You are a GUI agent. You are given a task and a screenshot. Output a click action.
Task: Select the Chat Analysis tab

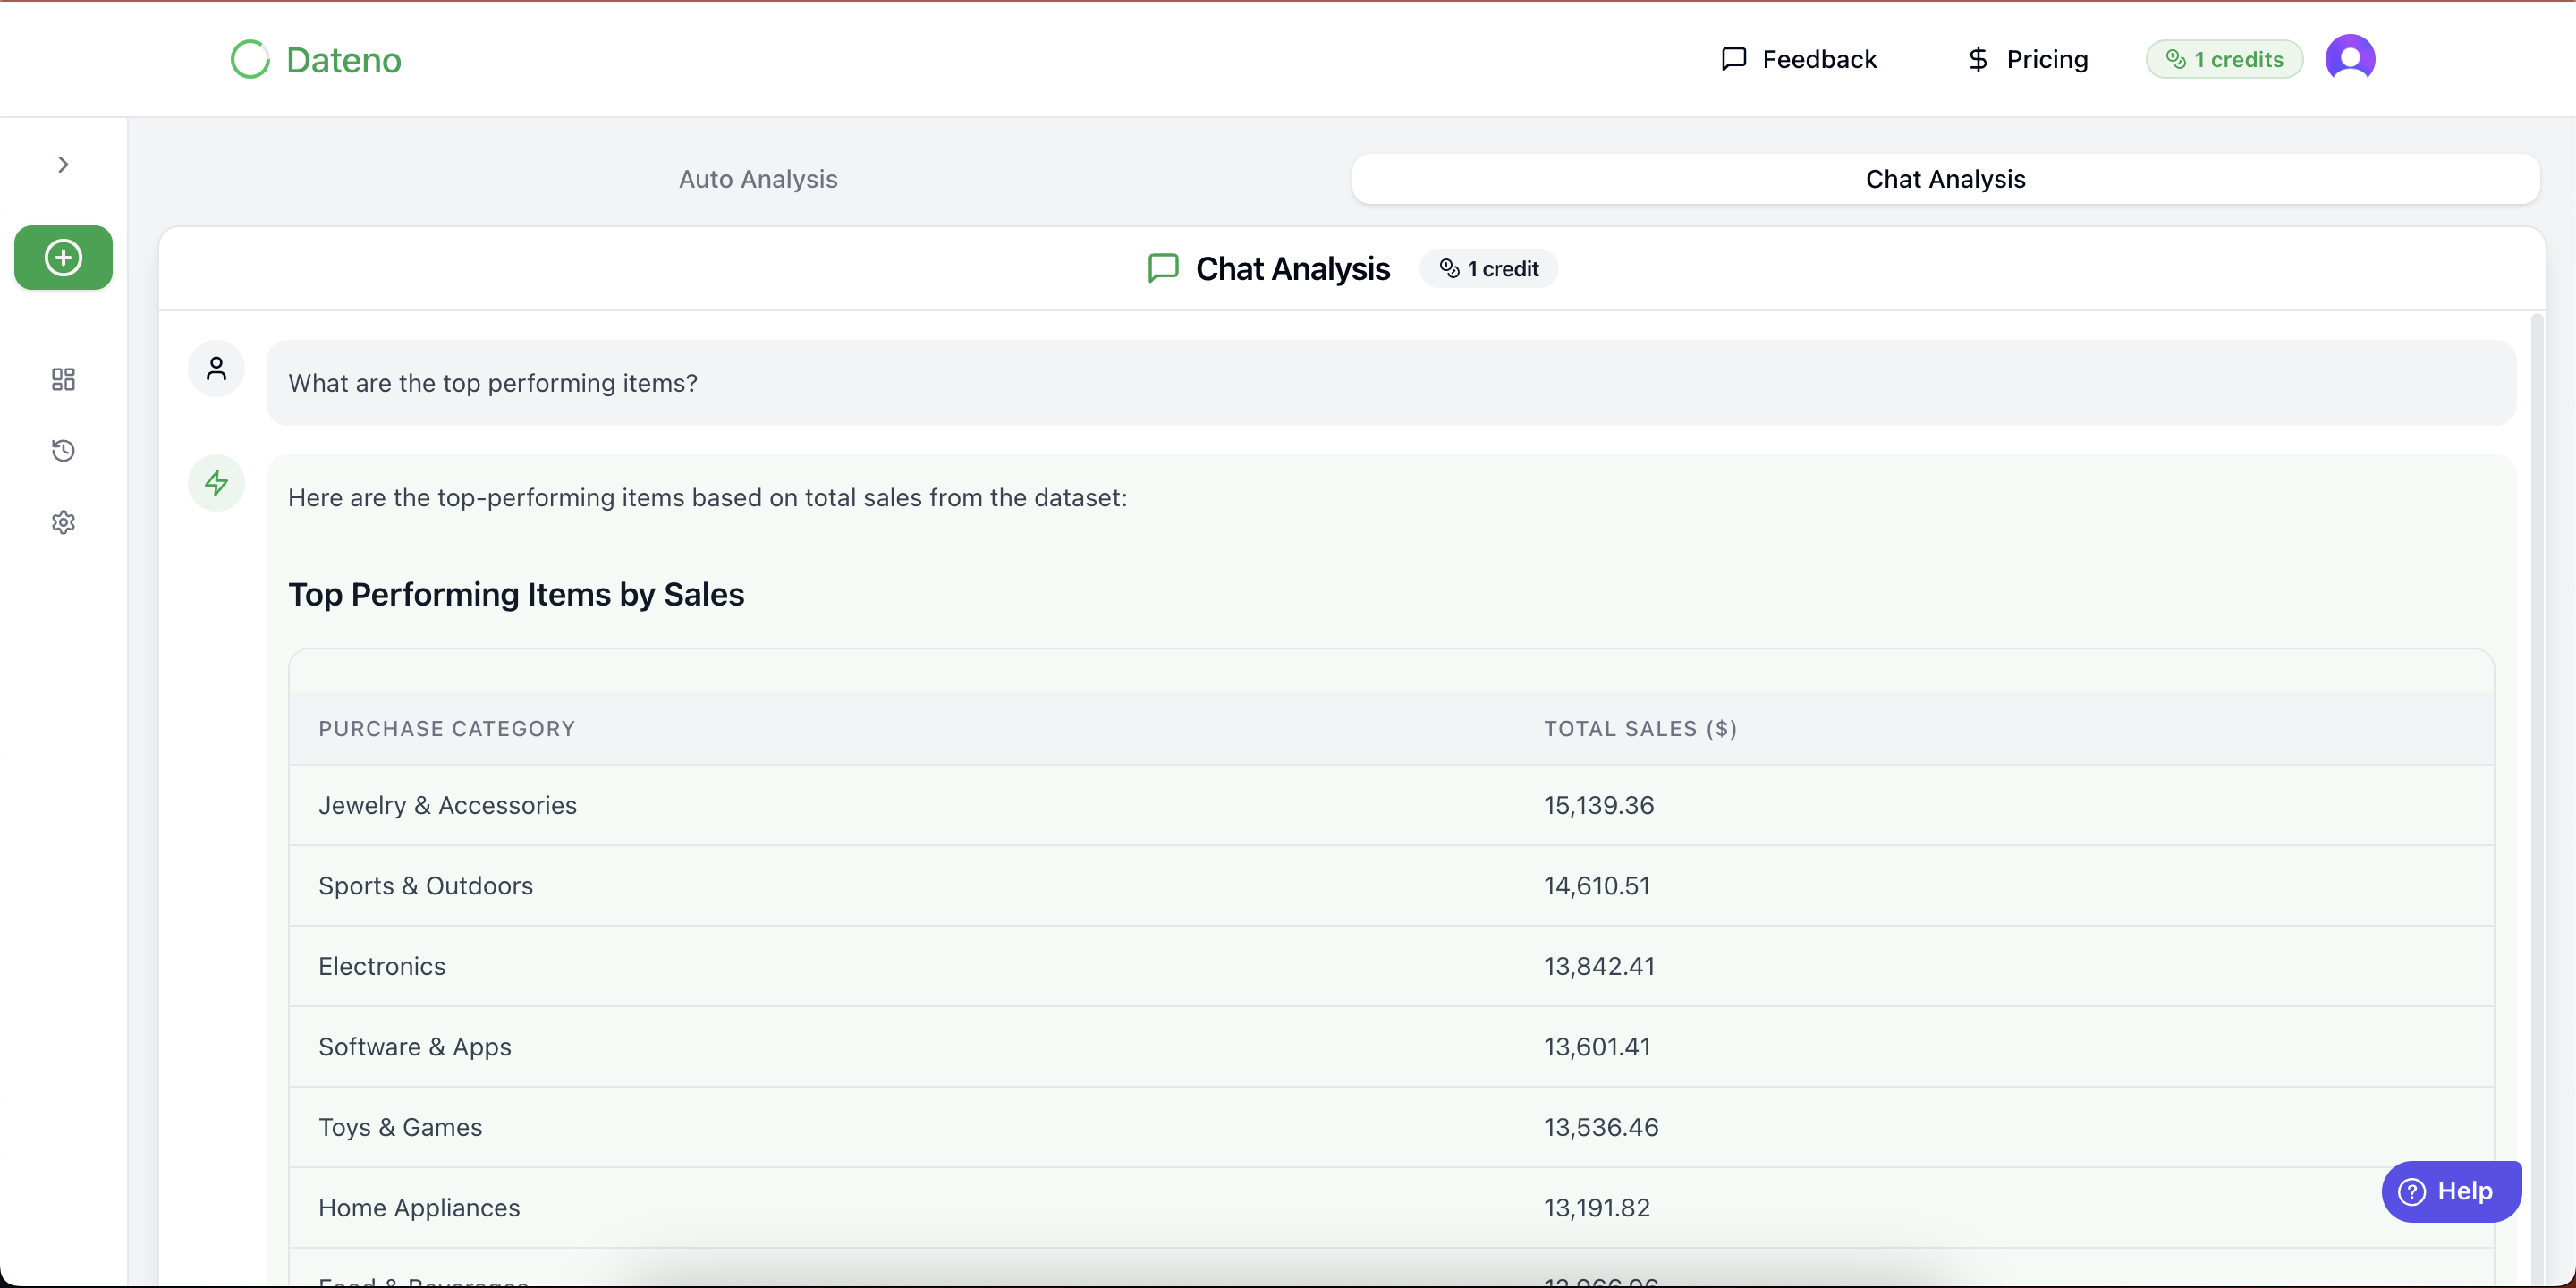(1945, 179)
